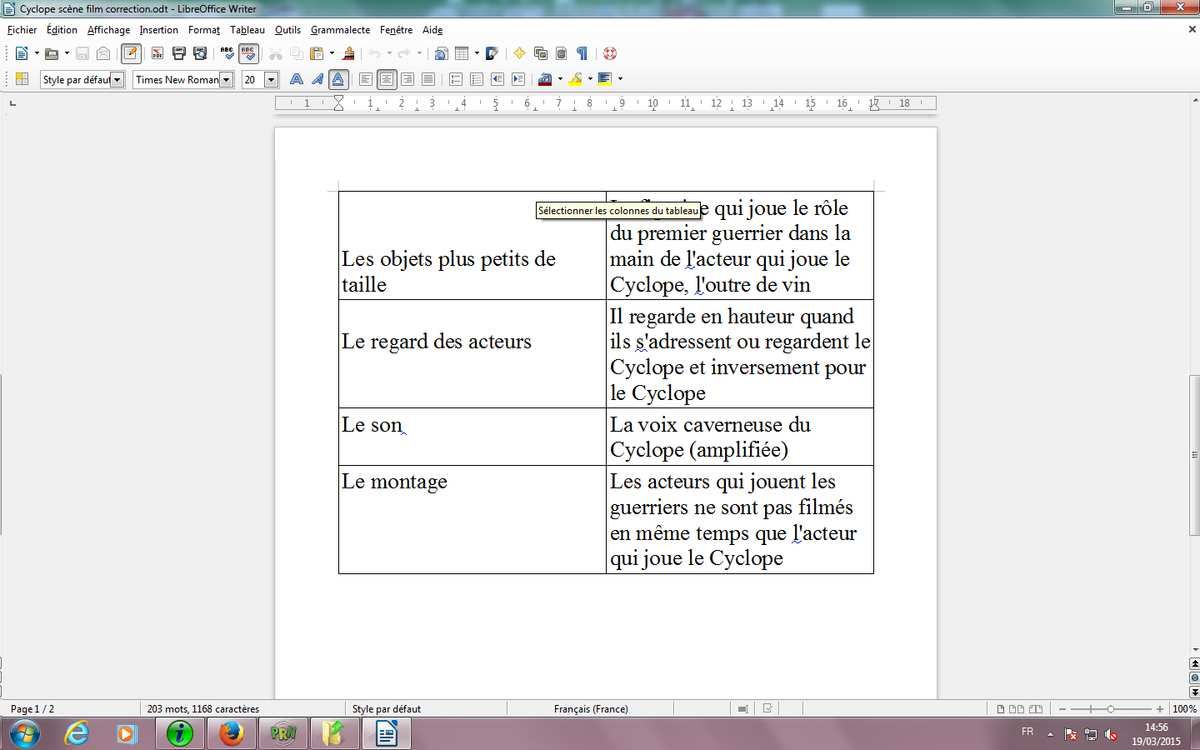Expand the Paste options dropdown arrow

(x=332, y=53)
